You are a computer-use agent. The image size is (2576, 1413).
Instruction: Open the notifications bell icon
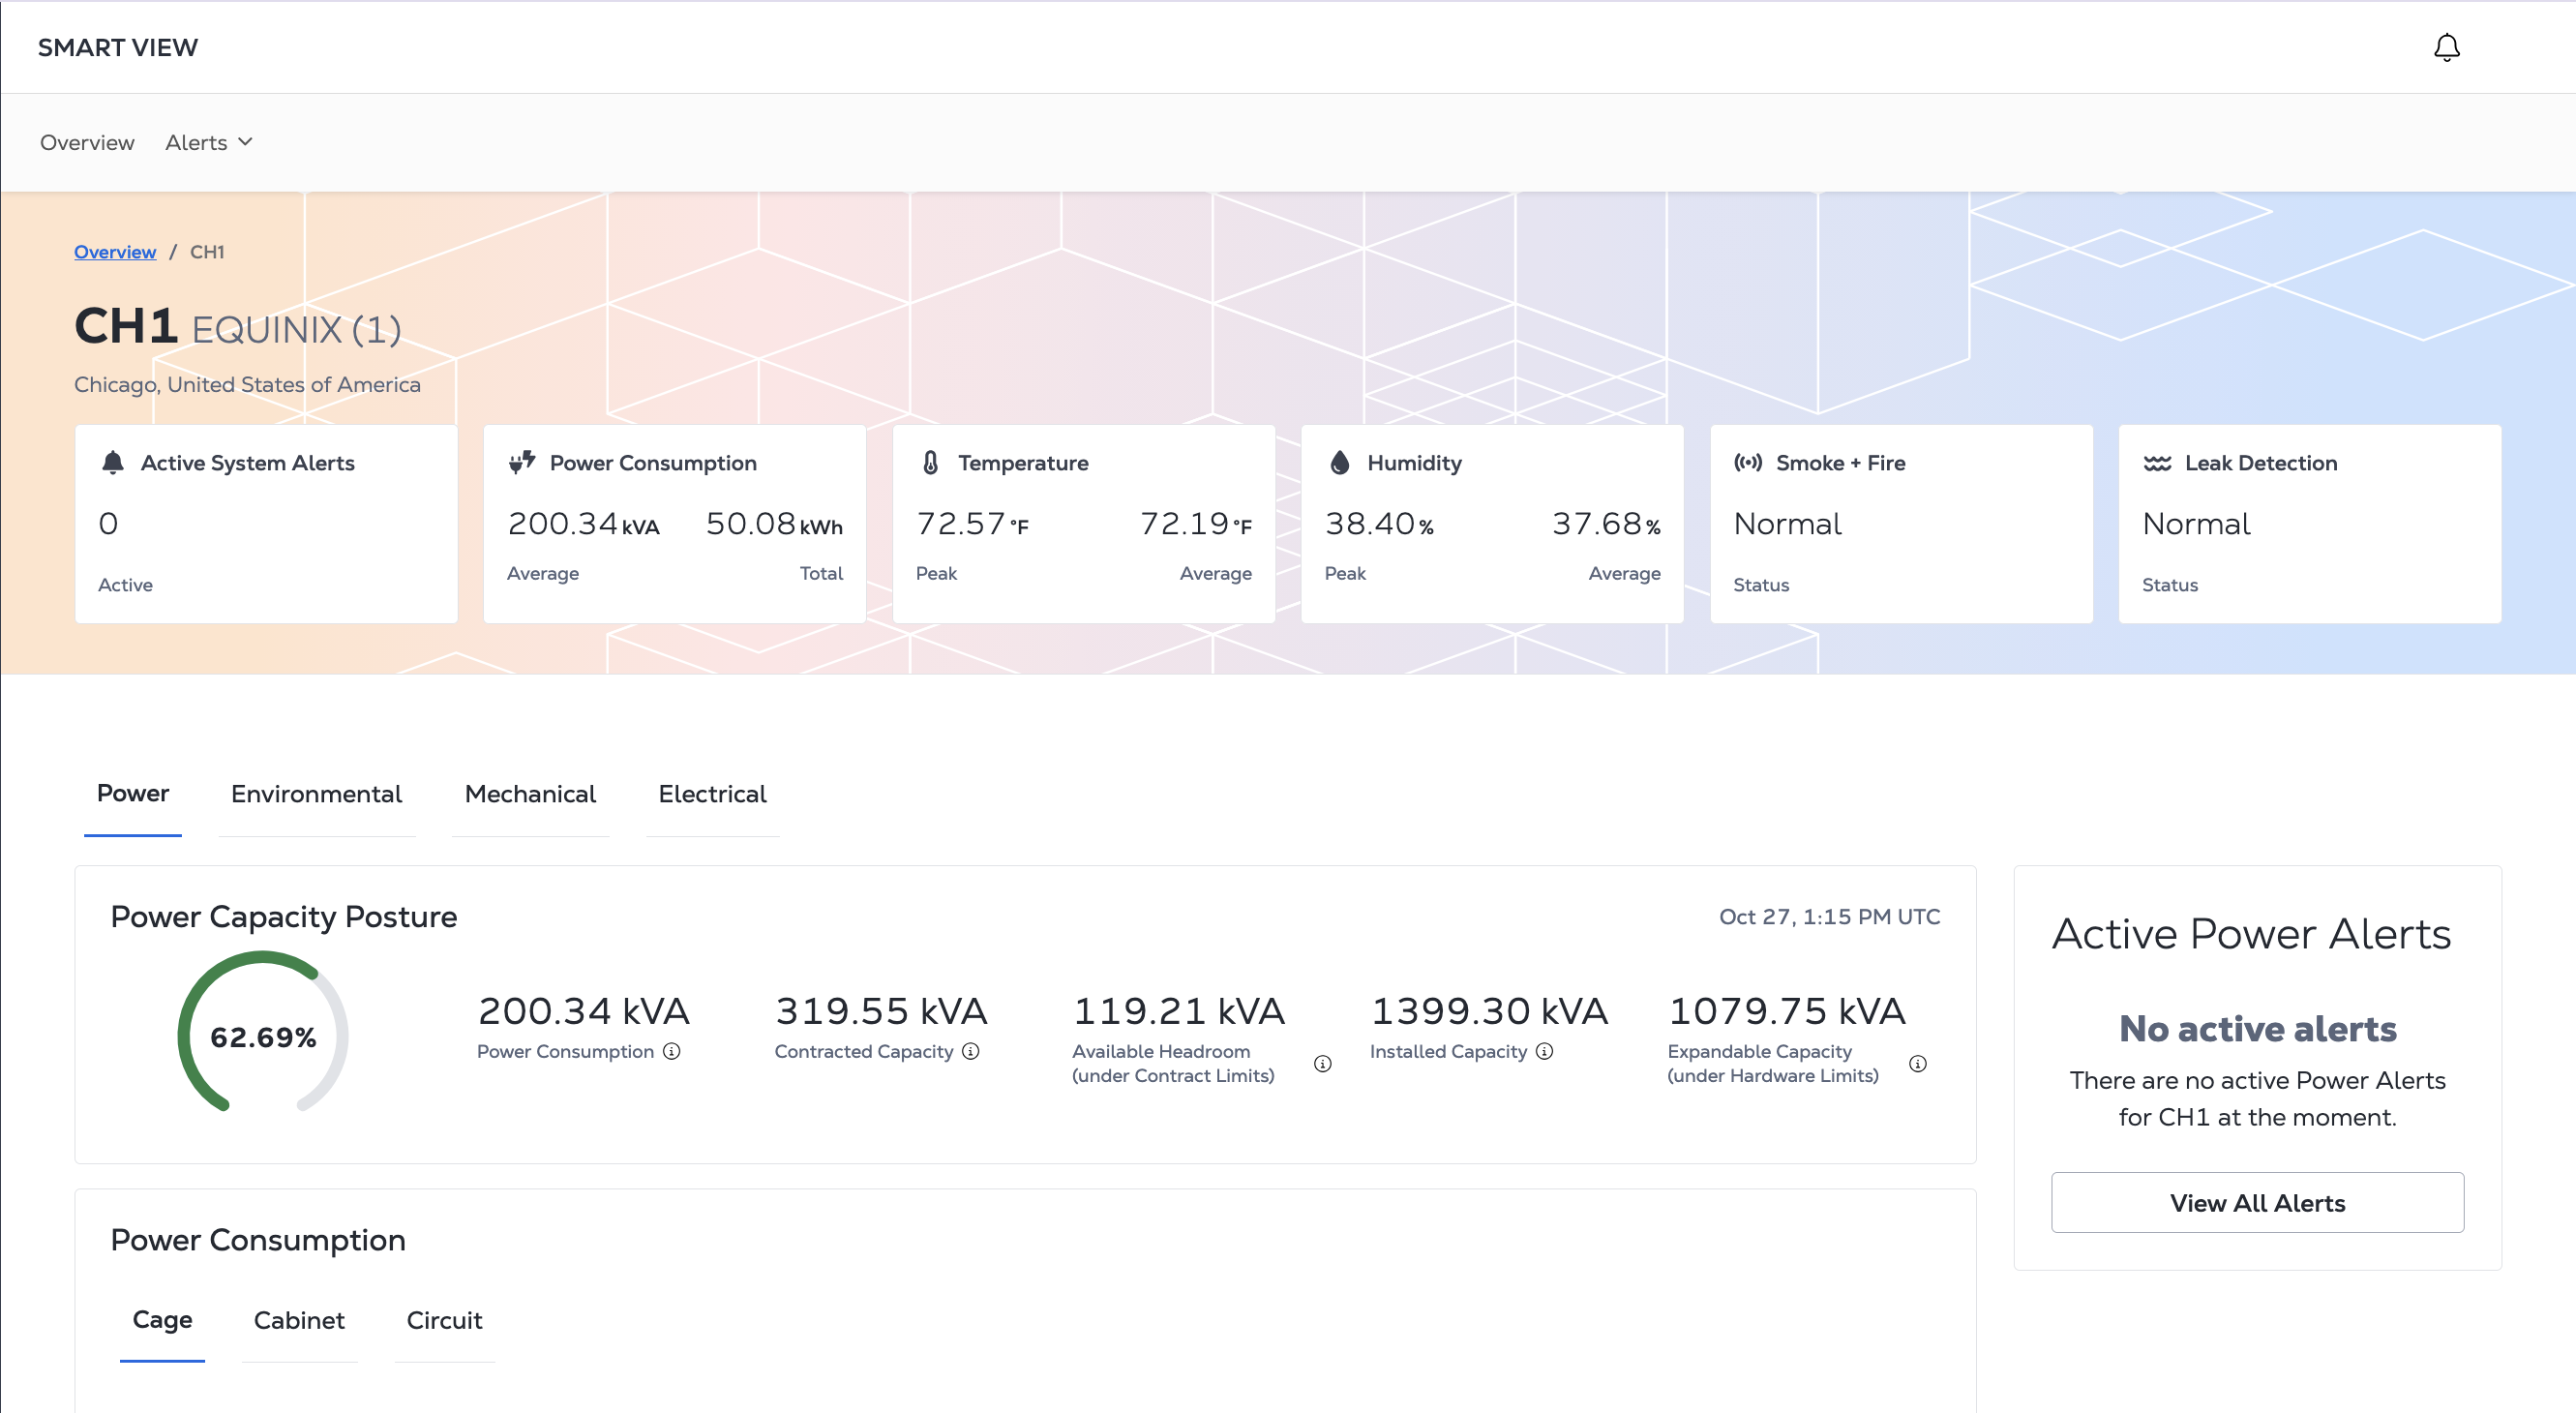point(2446,47)
